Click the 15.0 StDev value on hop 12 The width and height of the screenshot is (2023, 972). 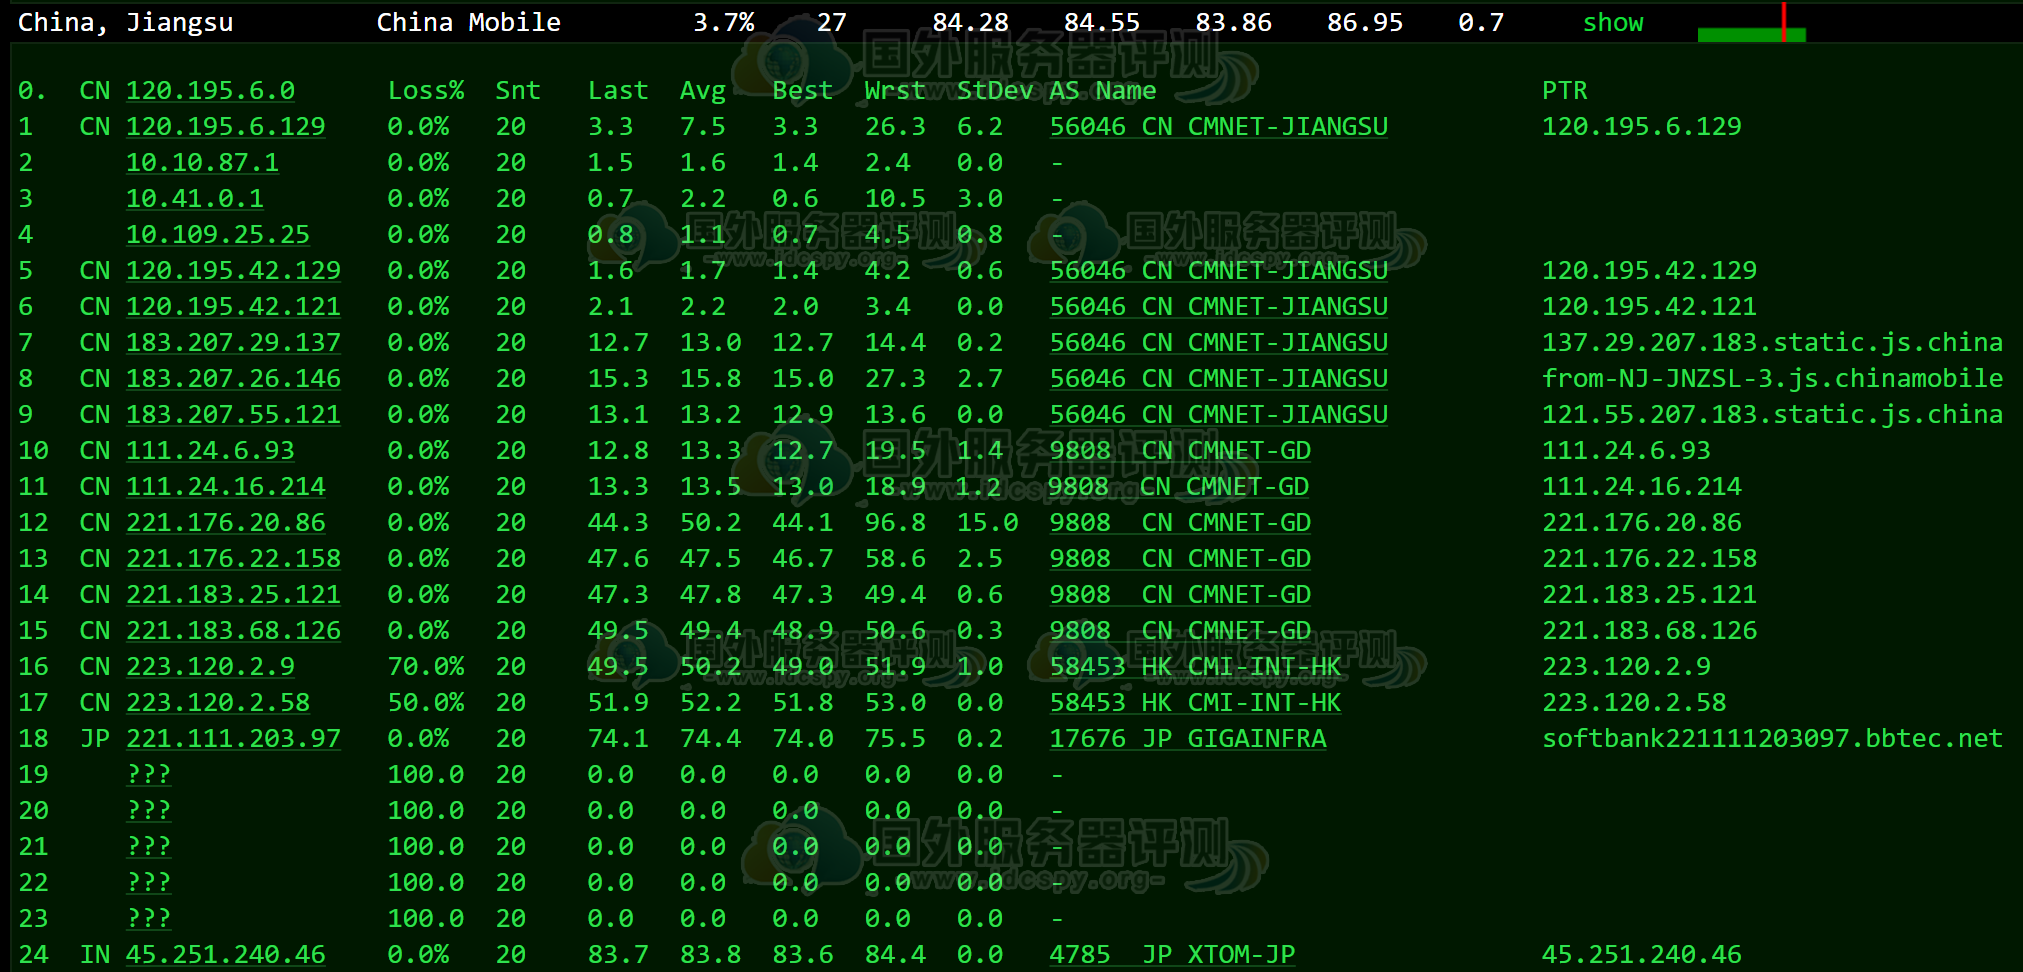(x=987, y=522)
